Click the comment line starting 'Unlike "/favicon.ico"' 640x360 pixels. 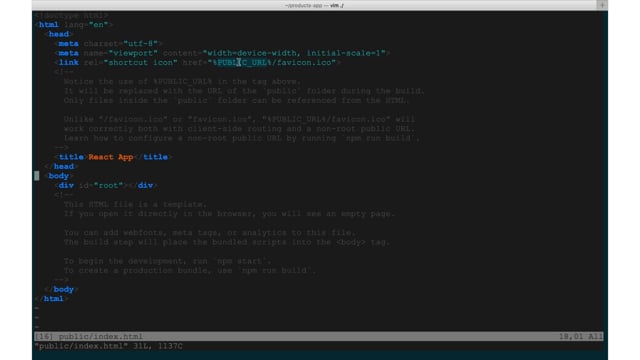point(239,119)
